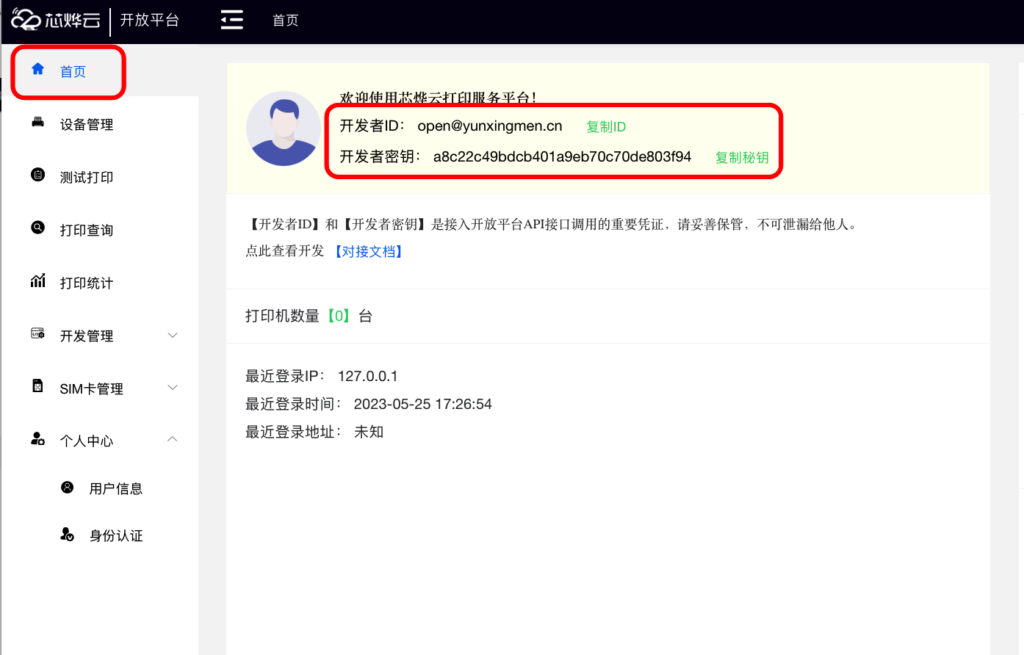Select the 测试打印 test print icon
This screenshot has height=655, width=1024.
[35, 176]
